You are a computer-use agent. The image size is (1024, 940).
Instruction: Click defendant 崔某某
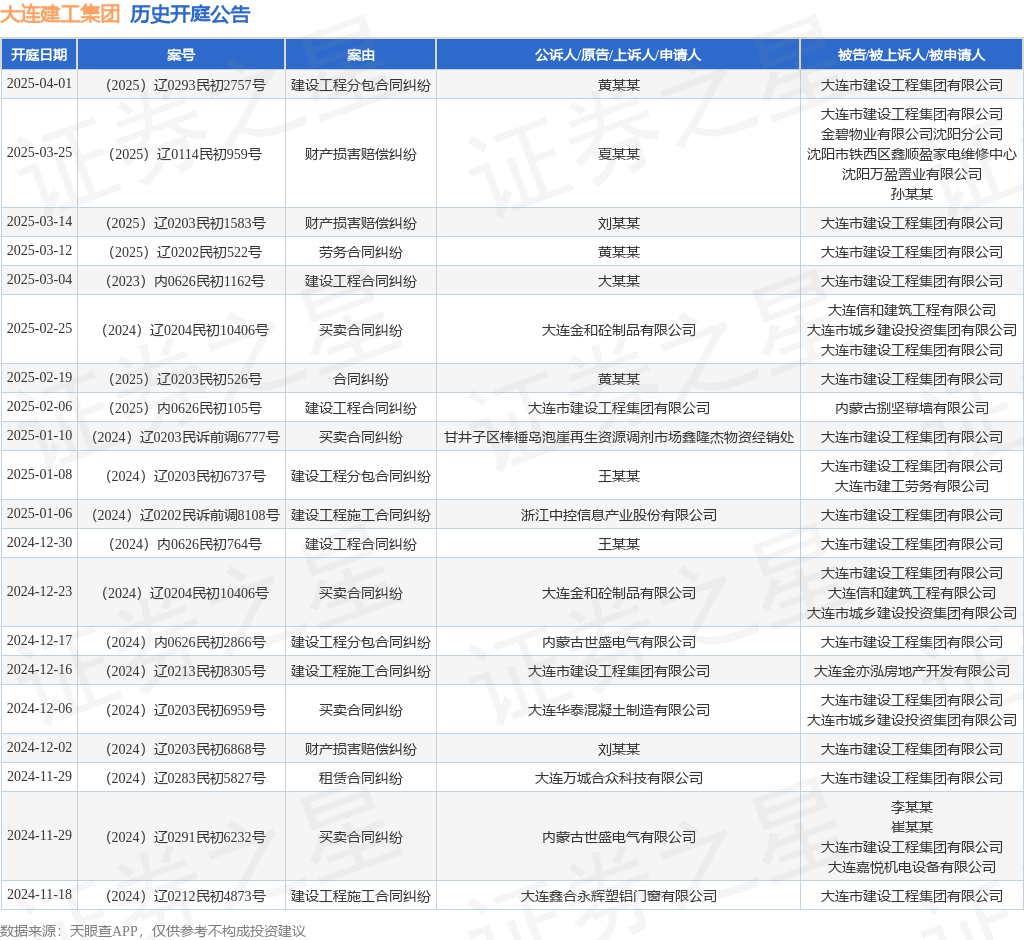pos(912,827)
